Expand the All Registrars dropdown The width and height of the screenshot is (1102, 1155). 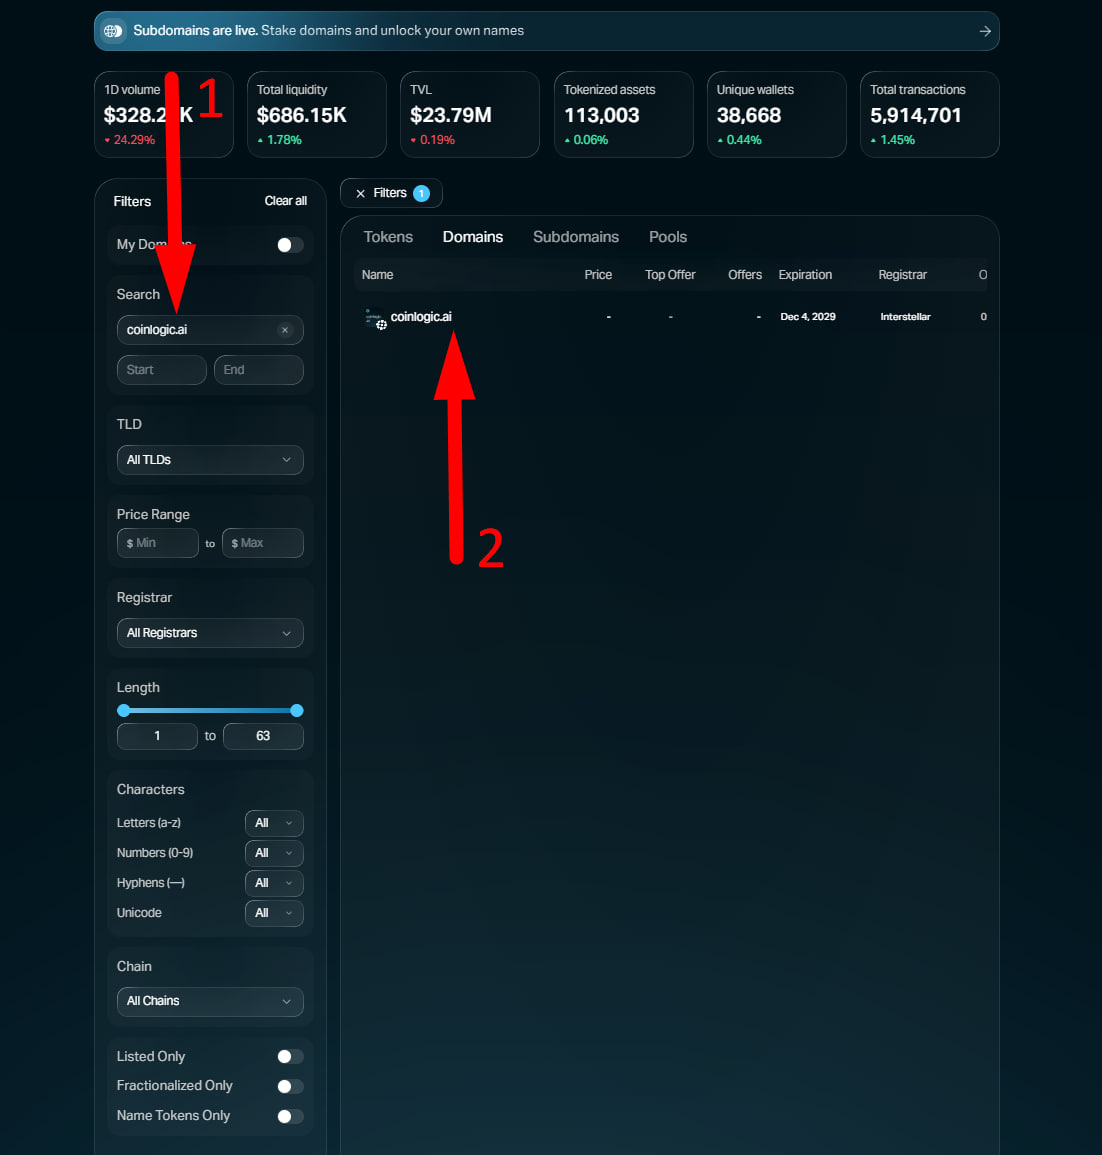[x=210, y=633]
